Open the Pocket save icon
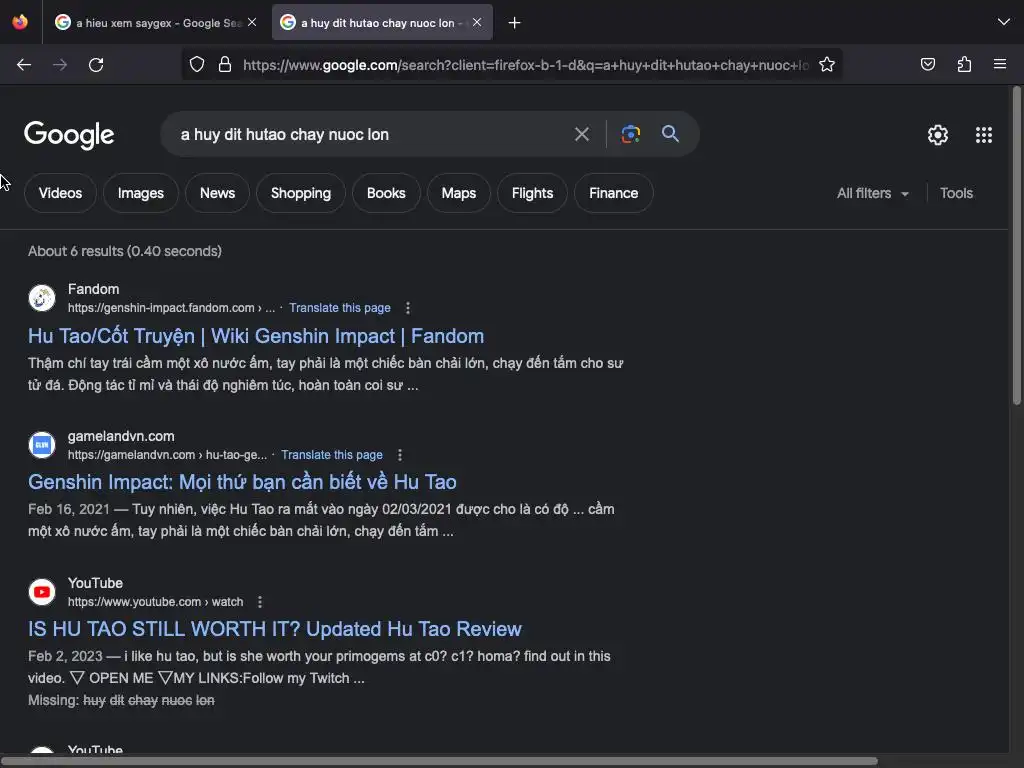 [x=927, y=64]
